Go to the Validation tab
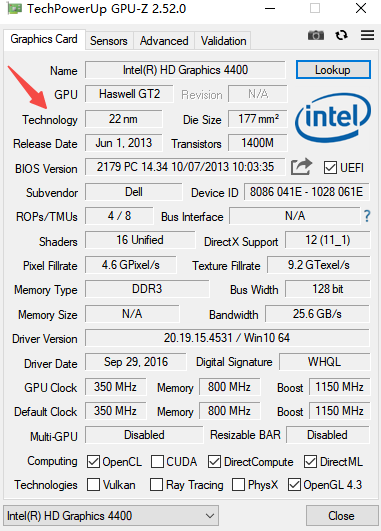Viewport: 381px width, 531px height. click(x=223, y=41)
